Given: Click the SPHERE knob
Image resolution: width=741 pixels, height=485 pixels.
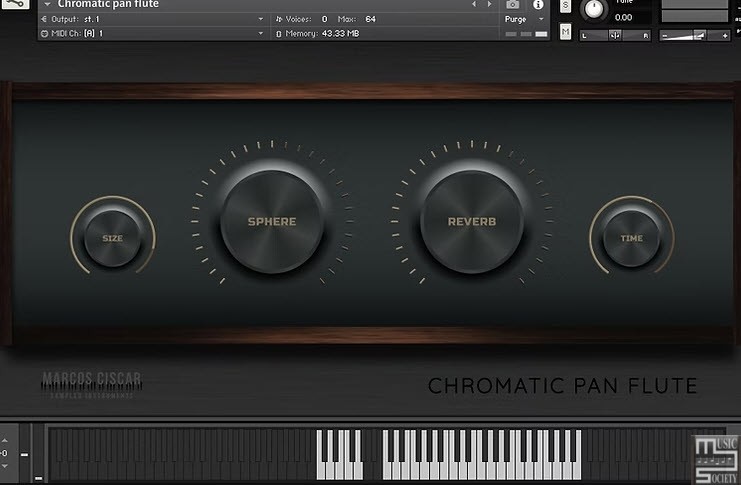Looking at the screenshot, I should click(272, 221).
